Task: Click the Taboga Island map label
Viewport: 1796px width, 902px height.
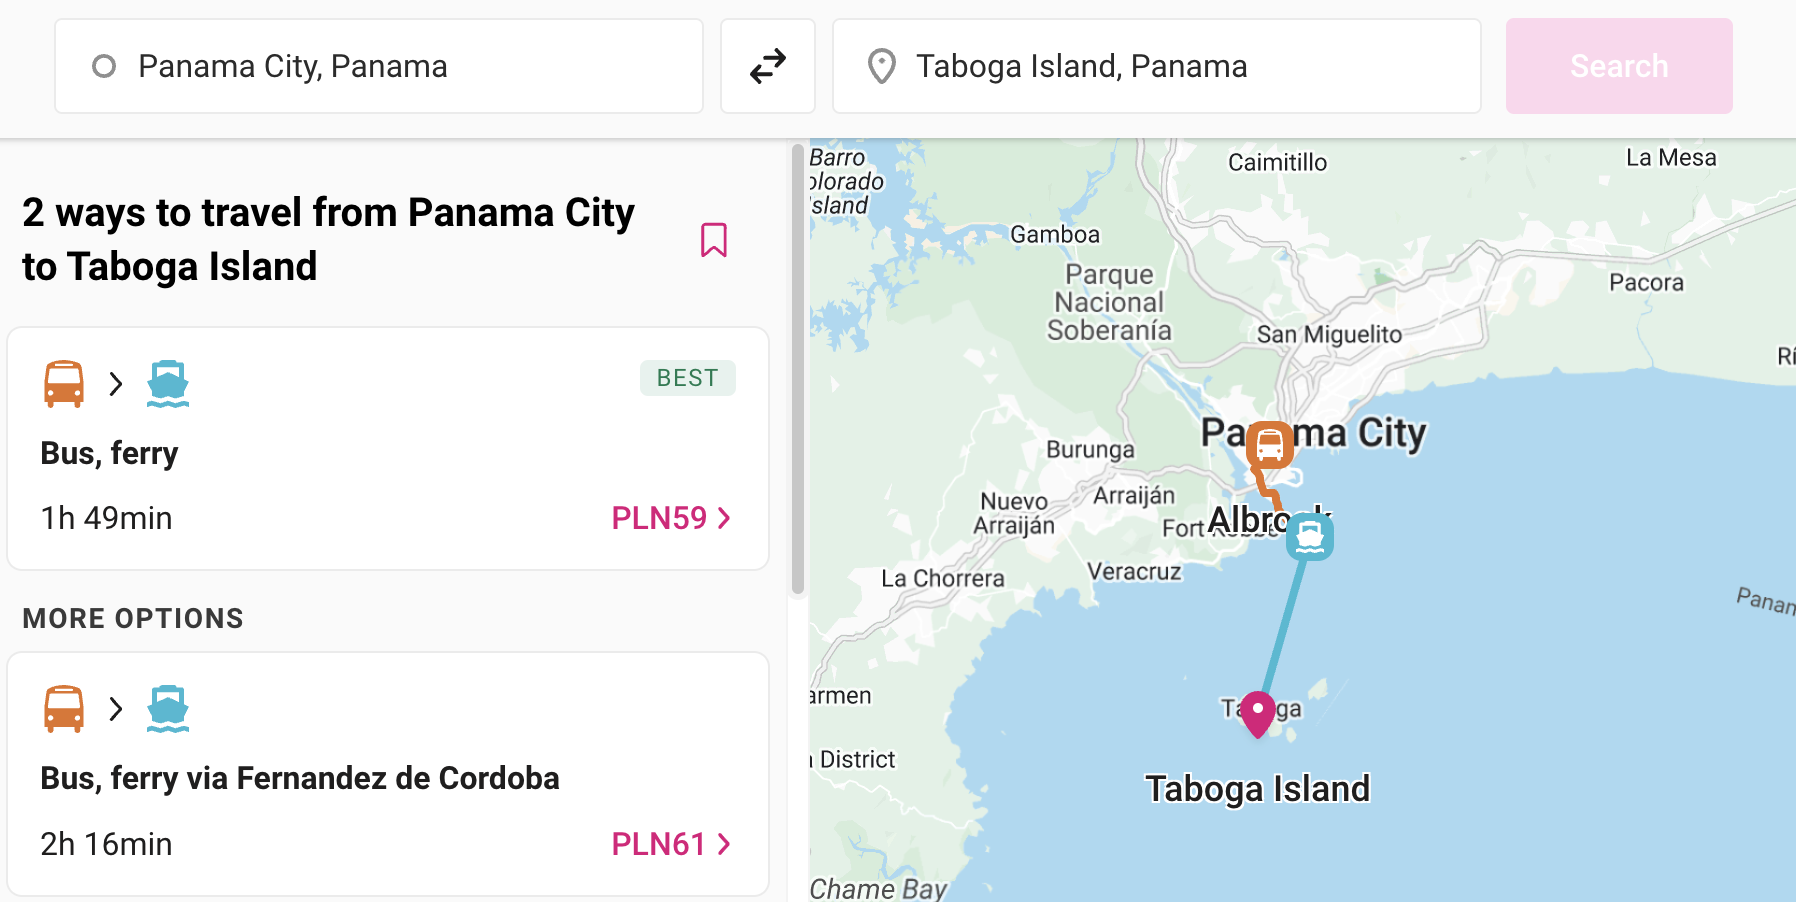Action: [1258, 789]
